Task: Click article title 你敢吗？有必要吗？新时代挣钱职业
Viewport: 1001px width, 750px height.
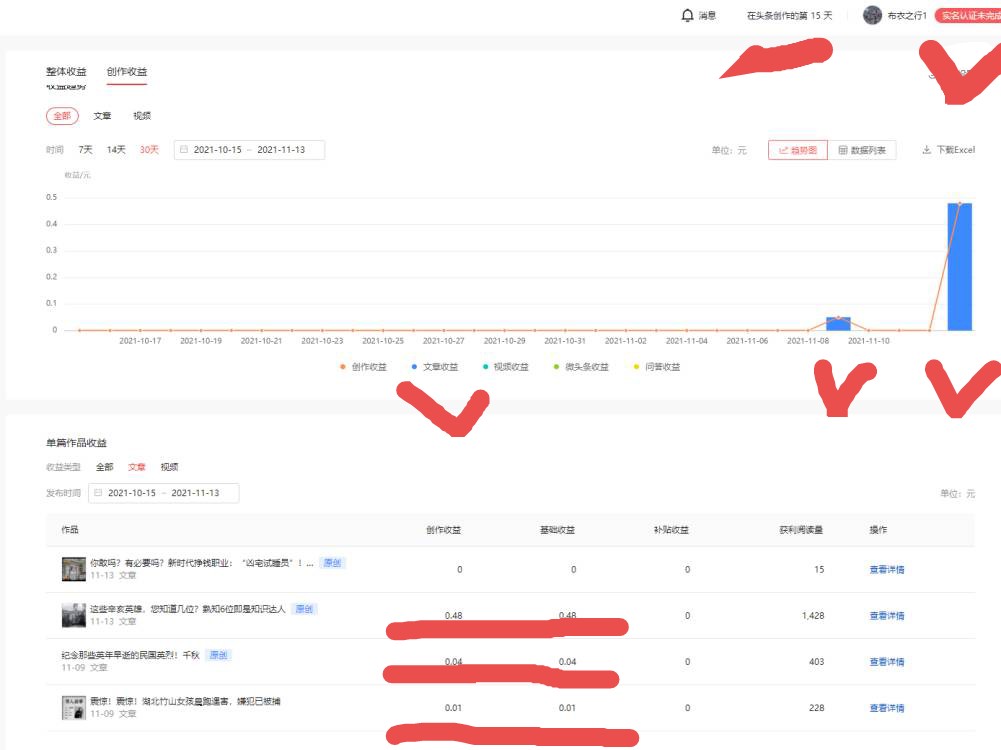Action: tap(201, 563)
